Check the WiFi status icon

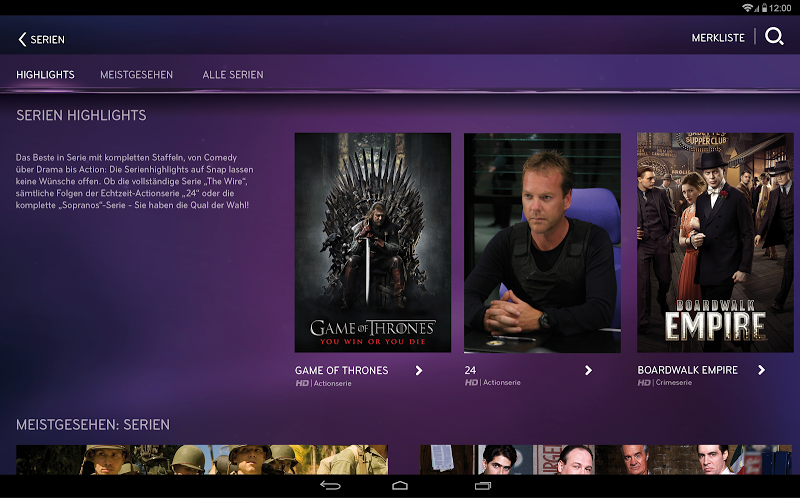[x=748, y=8]
